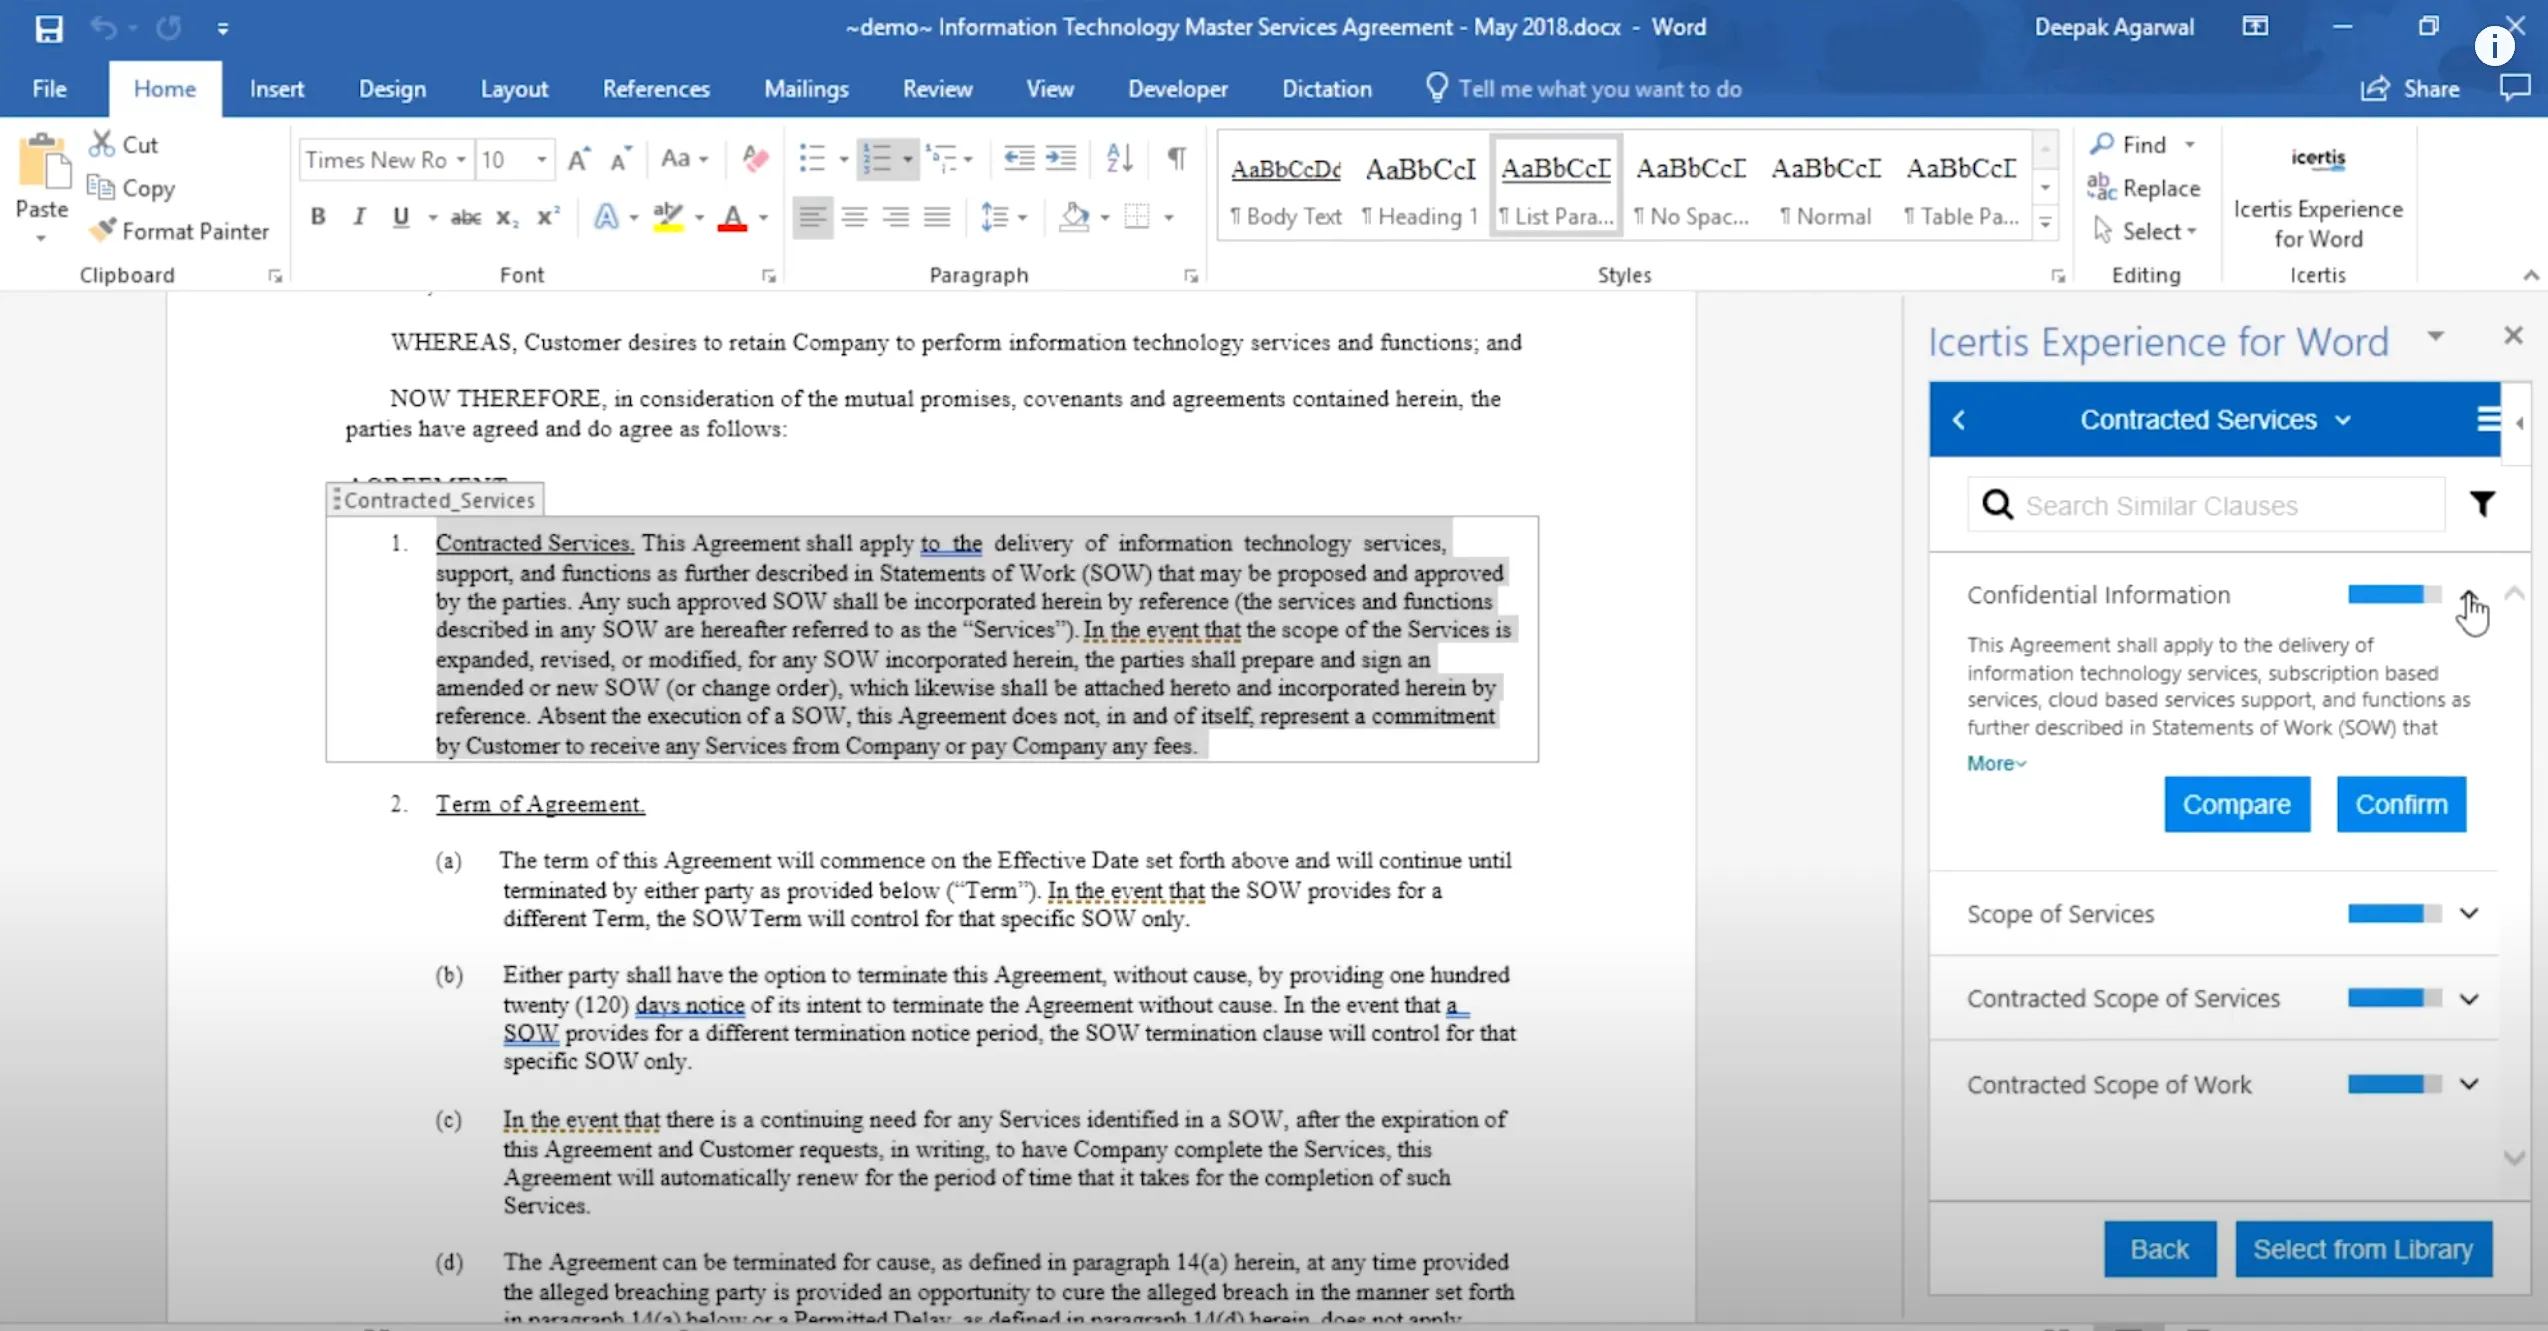Screen dimensions: 2548x1331
Task: Click the back chevron beside Contracted Services
Action: pyautogui.click(x=1959, y=420)
